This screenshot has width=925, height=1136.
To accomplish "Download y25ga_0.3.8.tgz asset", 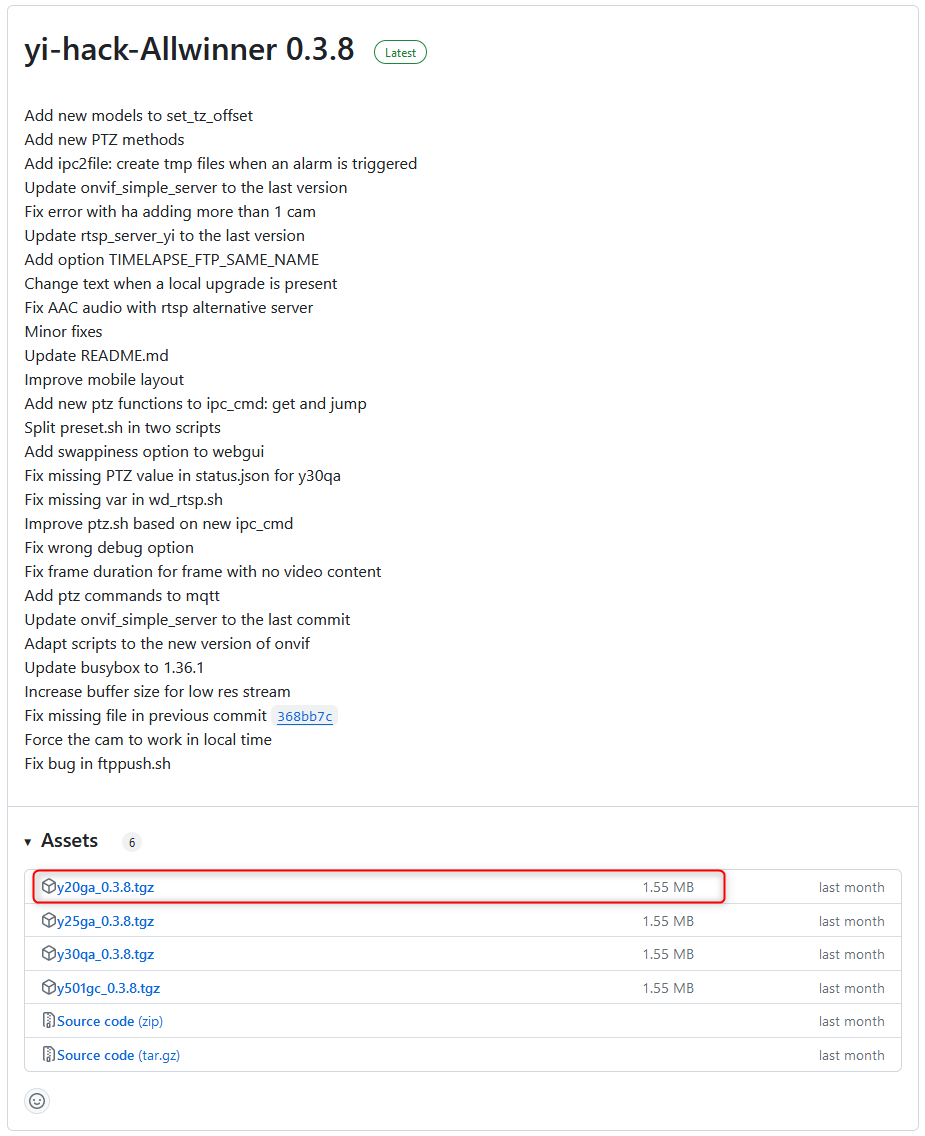I will pos(106,921).
